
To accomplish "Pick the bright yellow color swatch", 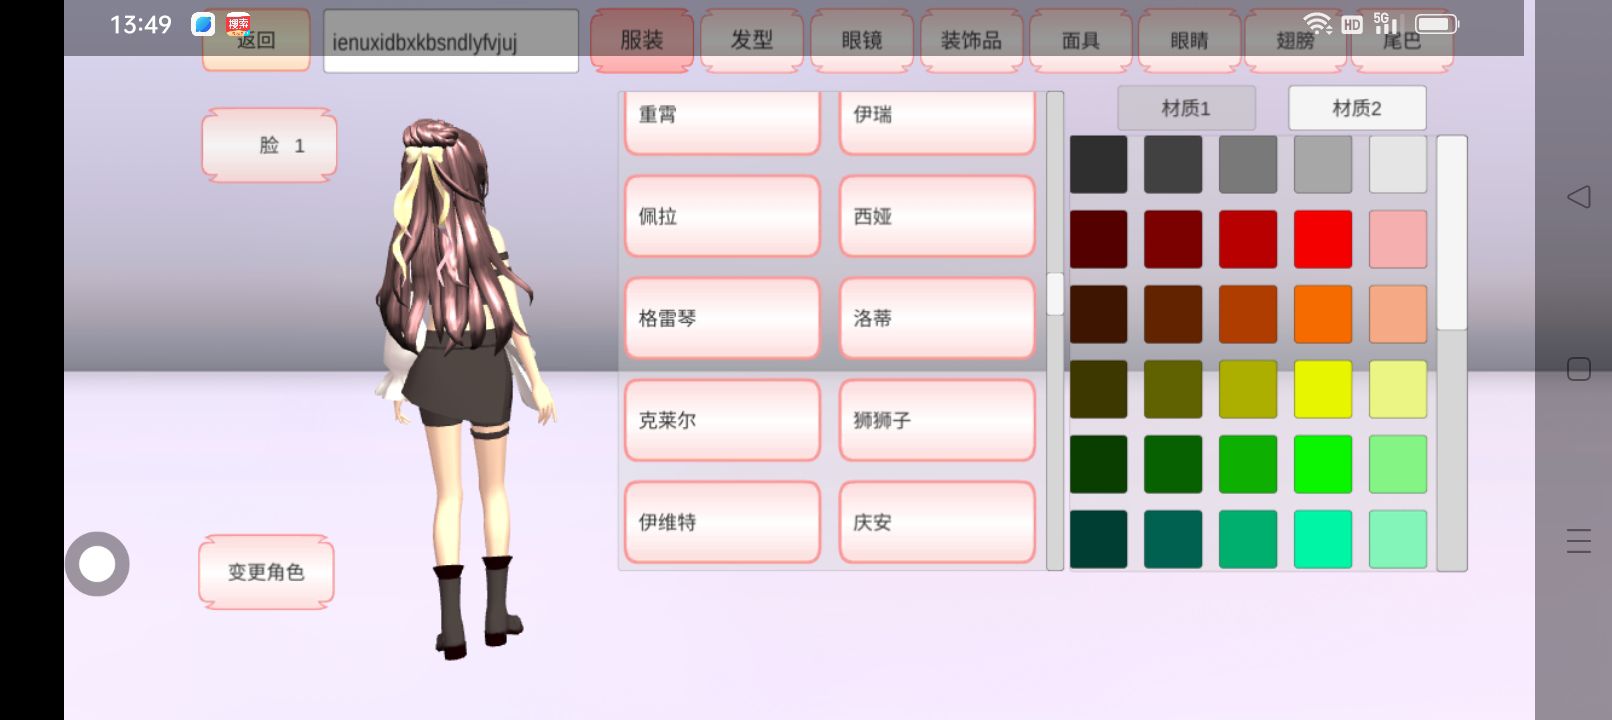I will click(x=1322, y=389).
